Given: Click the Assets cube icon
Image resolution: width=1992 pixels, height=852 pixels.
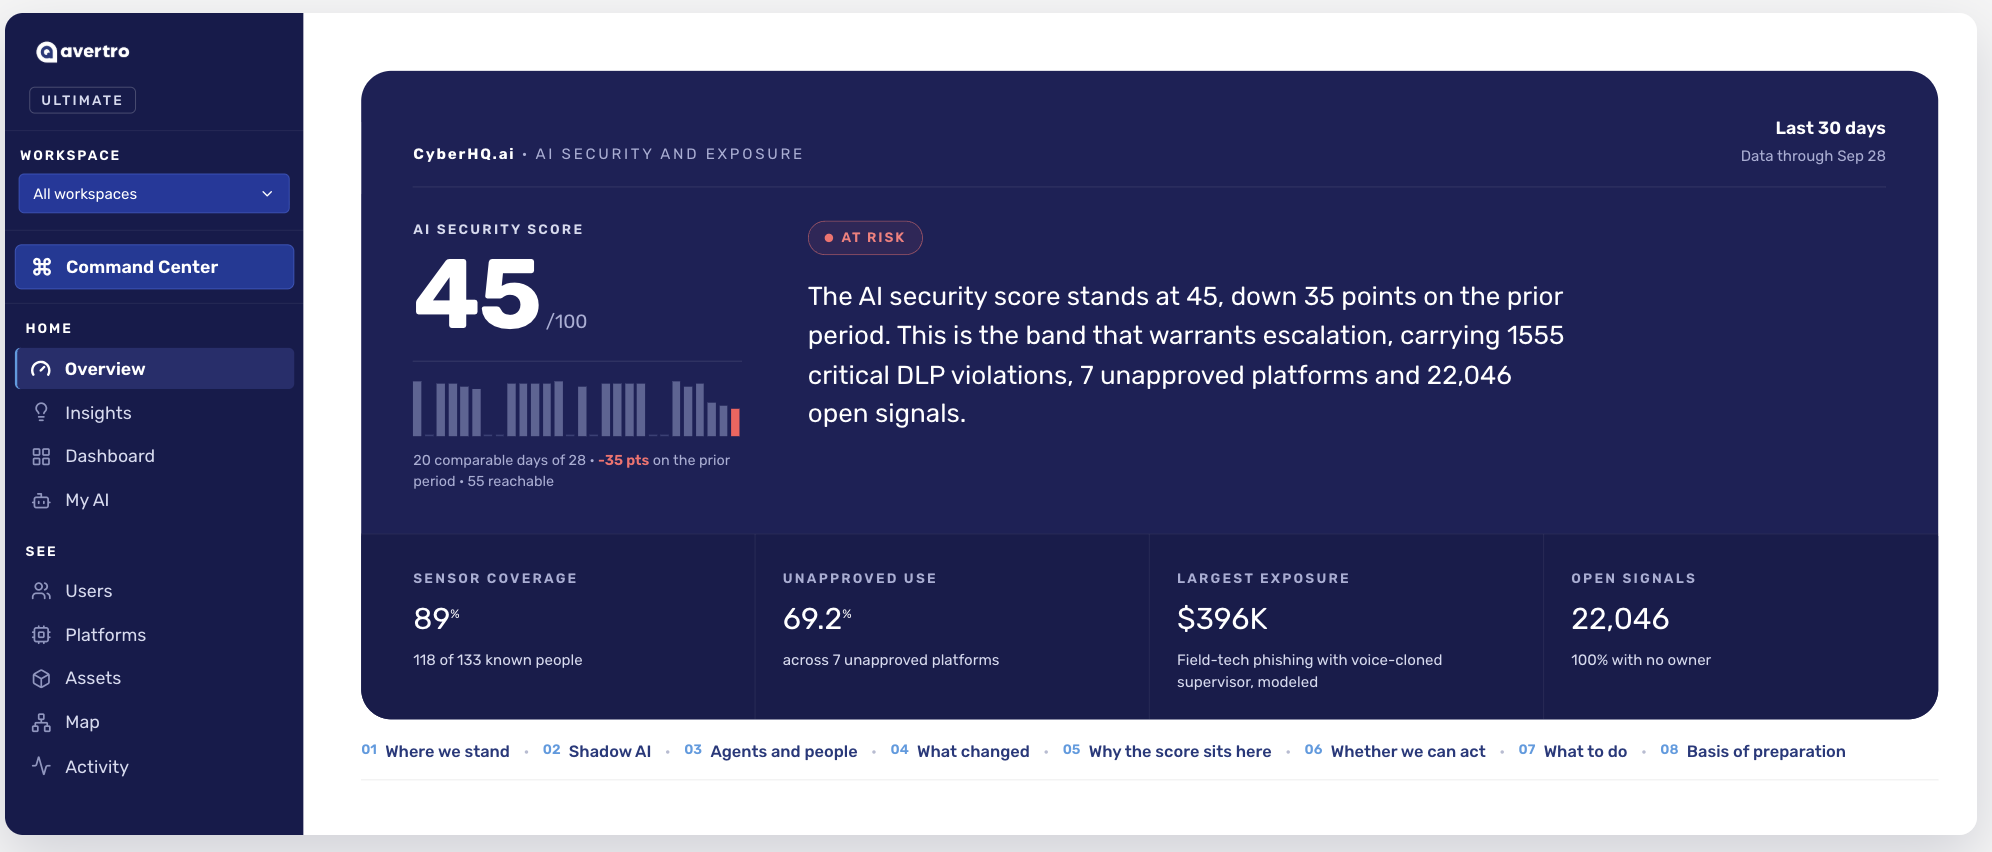Looking at the screenshot, I should pos(41,678).
